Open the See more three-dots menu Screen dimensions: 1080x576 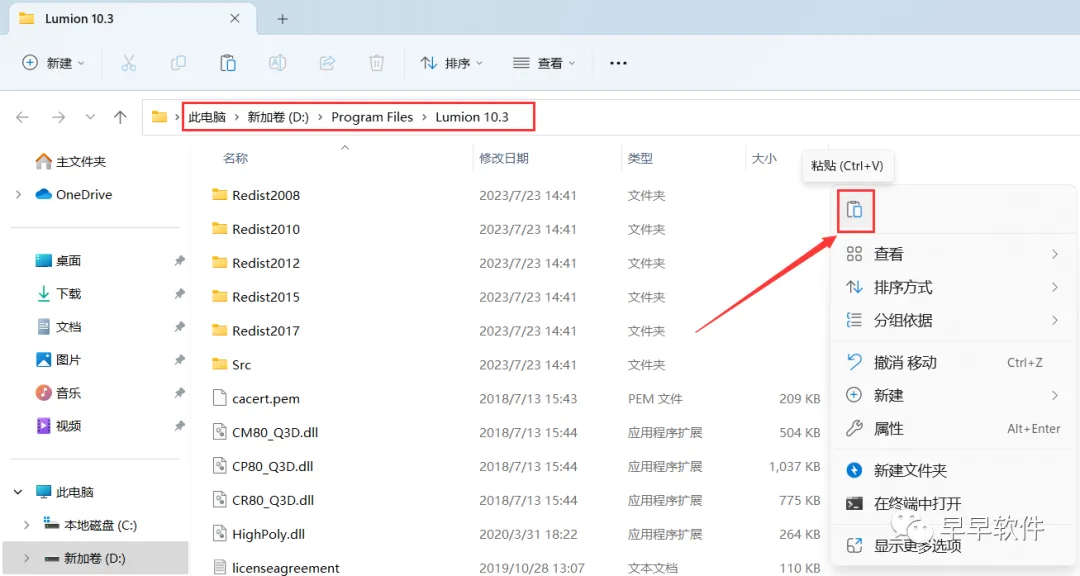[619, 63]
